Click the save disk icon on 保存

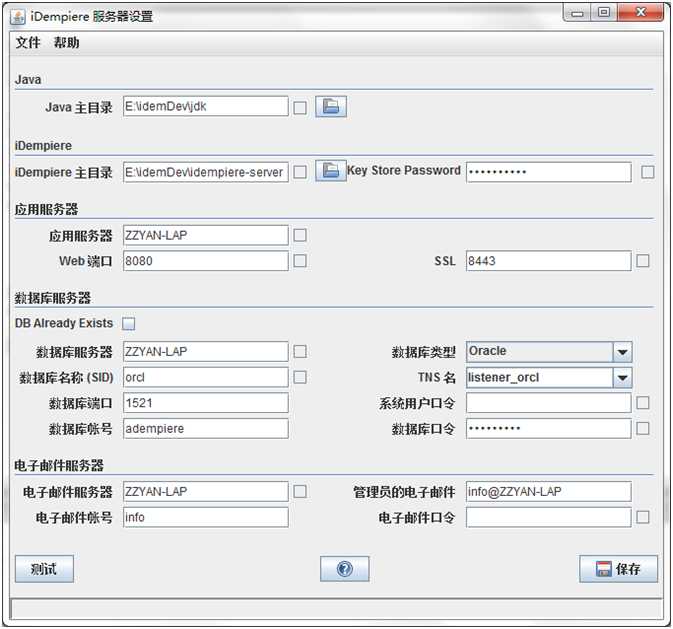point(603,569)
